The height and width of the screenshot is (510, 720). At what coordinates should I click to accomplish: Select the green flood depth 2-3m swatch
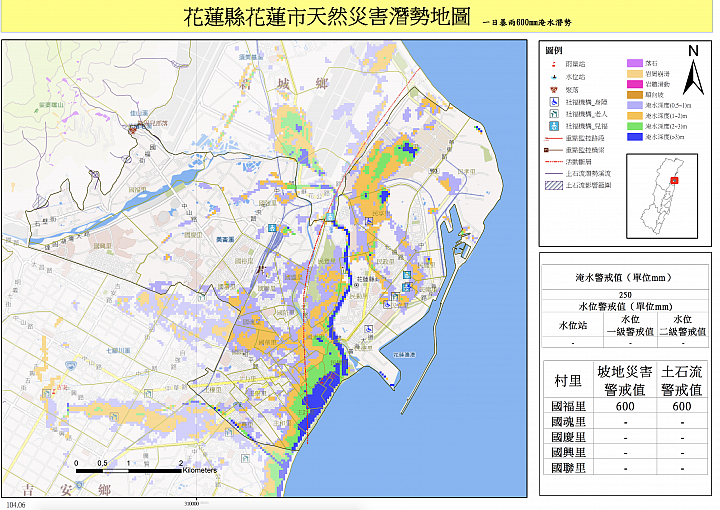point(633,127)
